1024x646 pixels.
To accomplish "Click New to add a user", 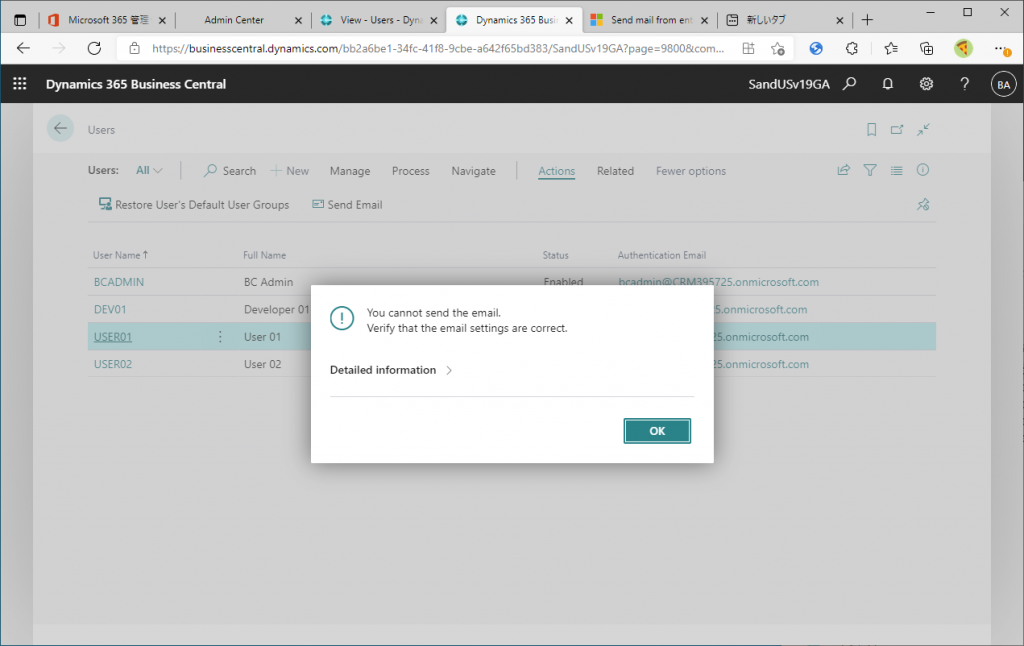I will click(289, 170).
